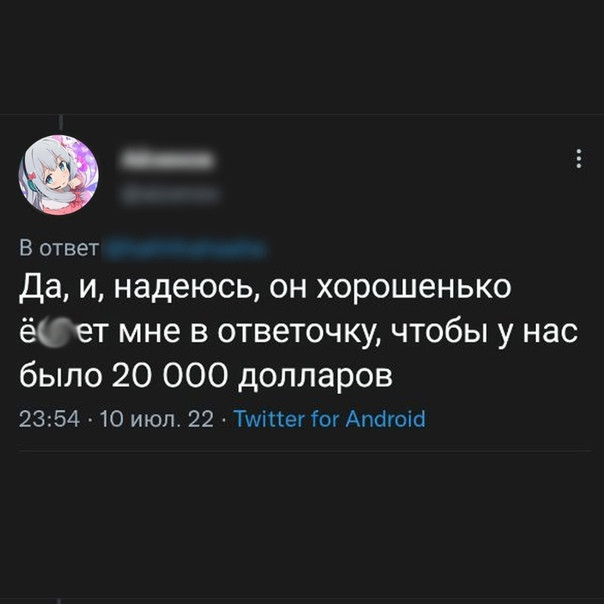
Task: Open the three-dot more options menu
Action: pos(578,158)
